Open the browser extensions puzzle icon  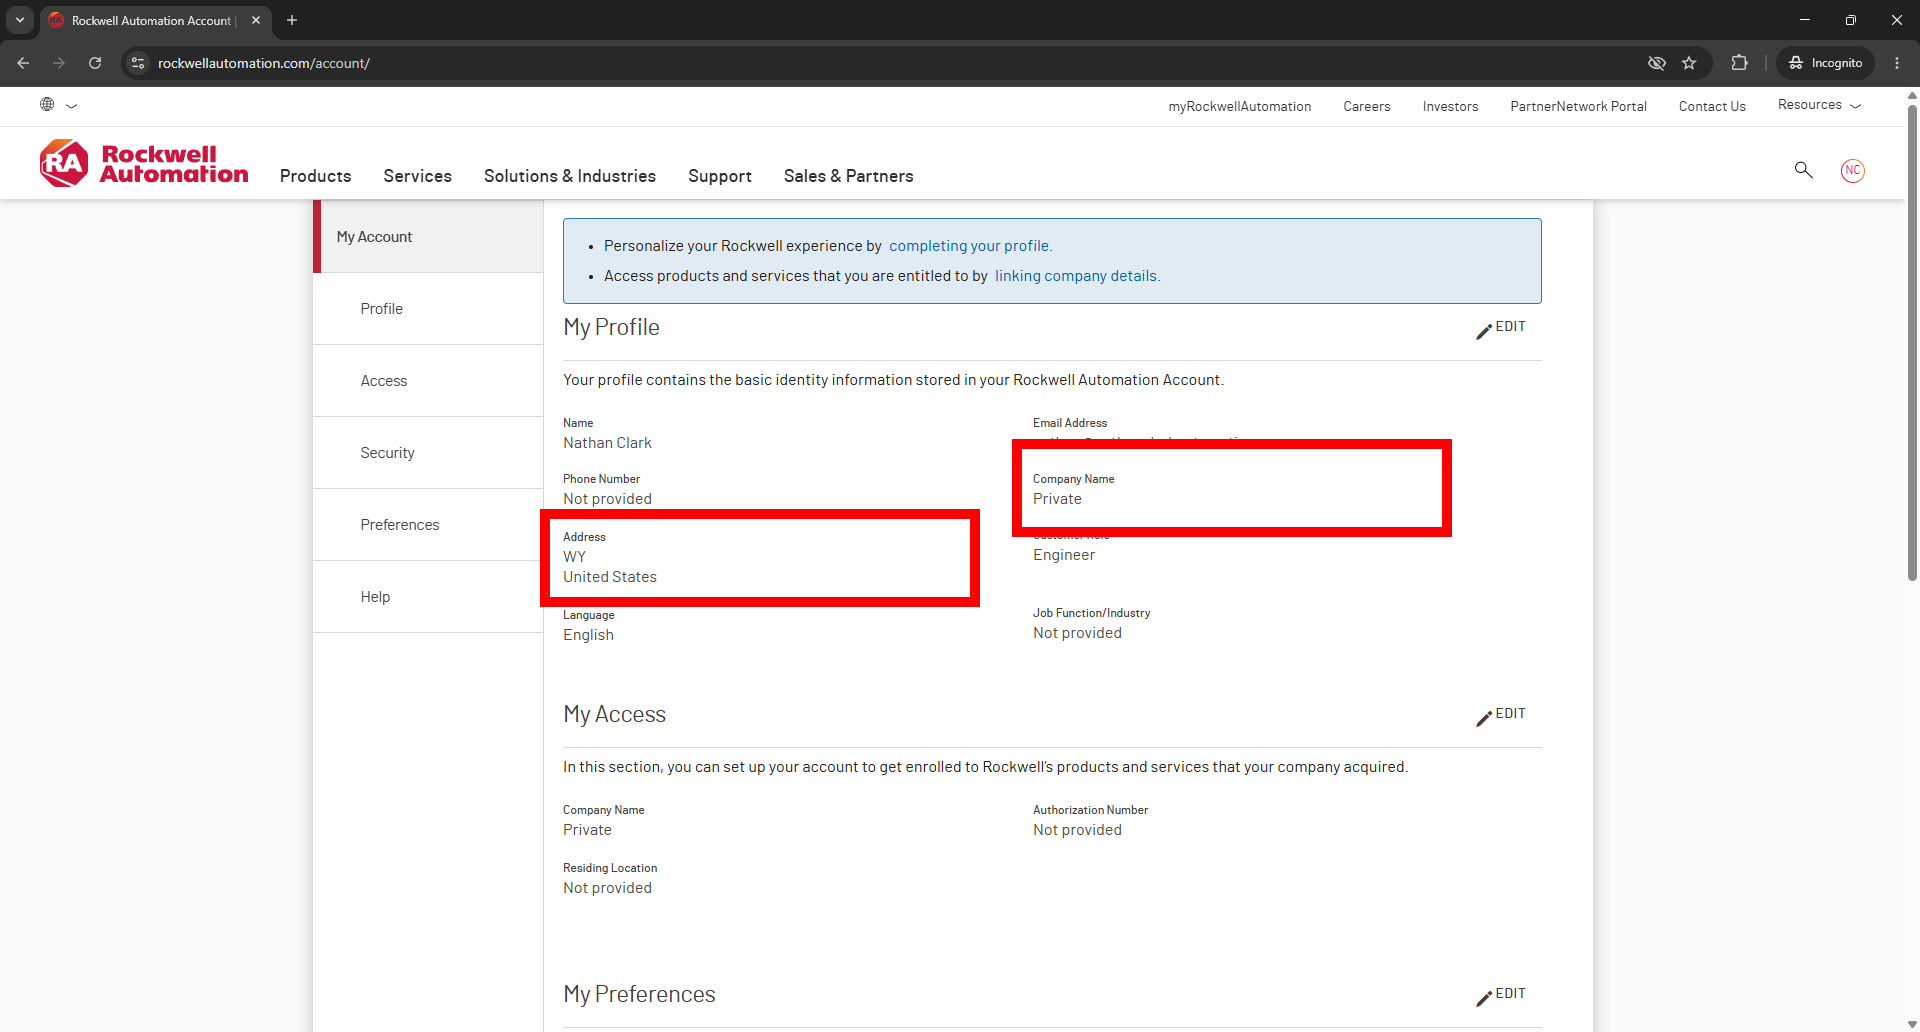tap(1740, 63)
